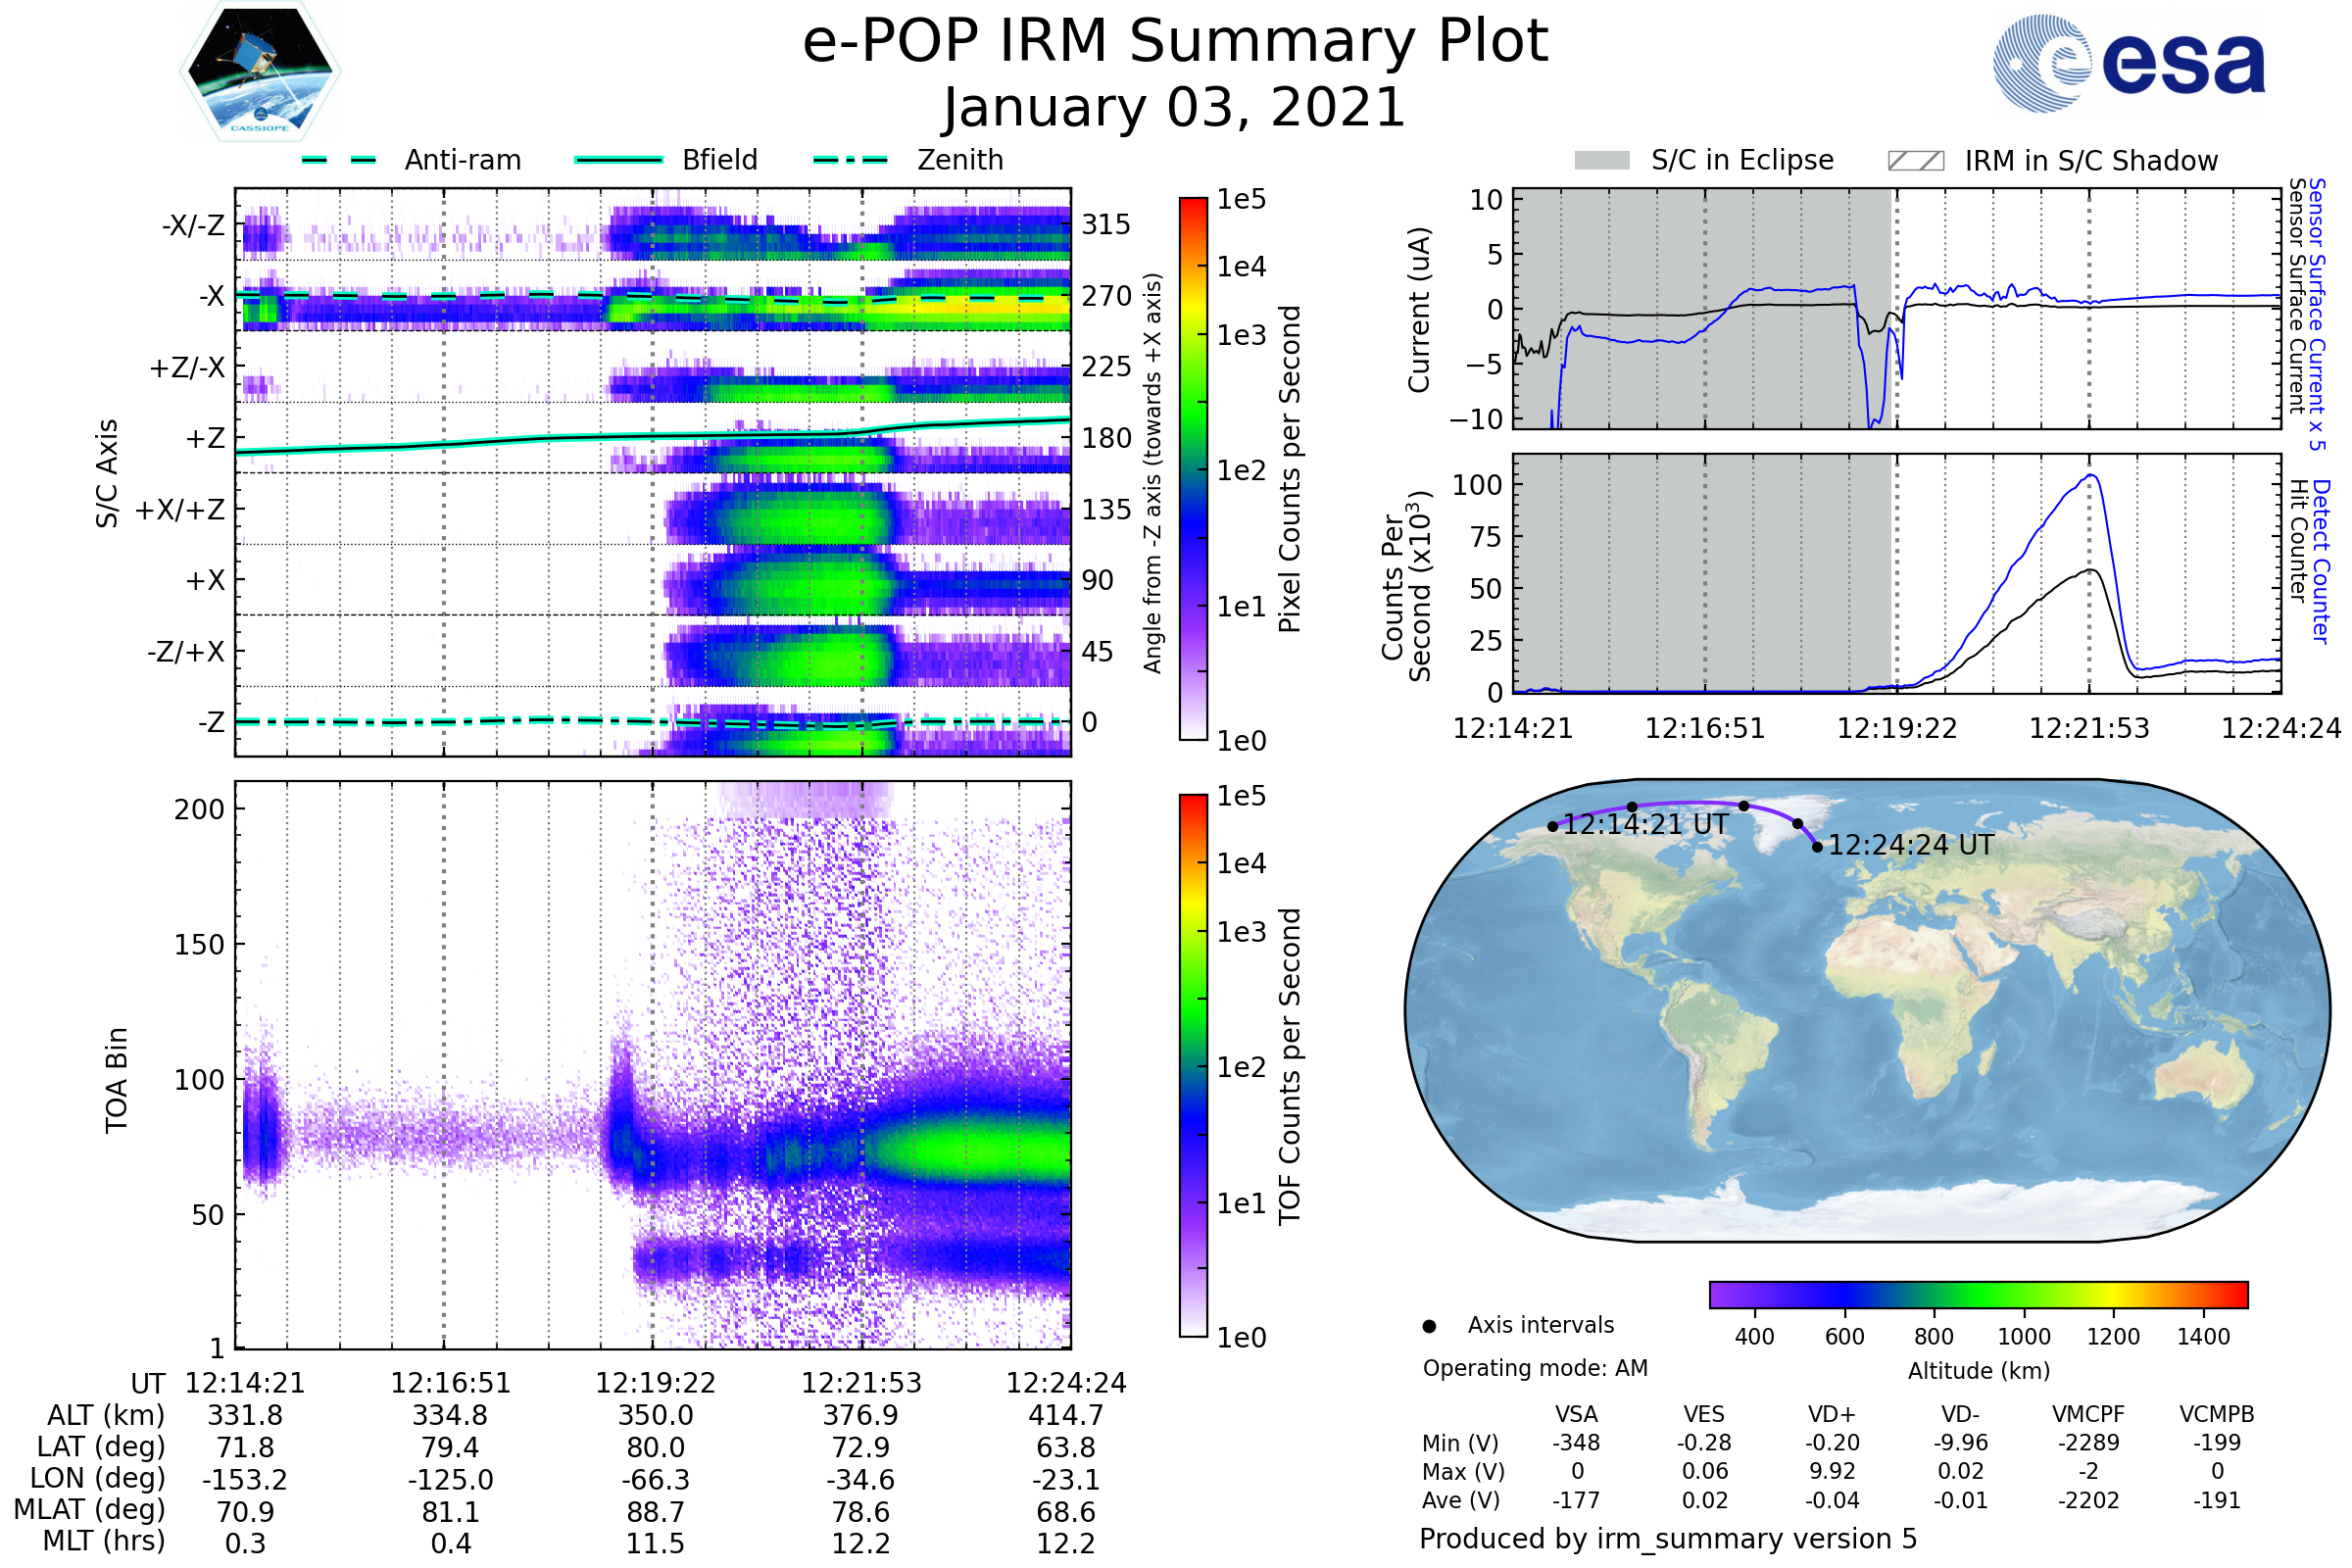The height and width of the screenshot is (1568, 2352).
Task: Click the Axis intervals black dot marker
Action: point(1429,1326)
